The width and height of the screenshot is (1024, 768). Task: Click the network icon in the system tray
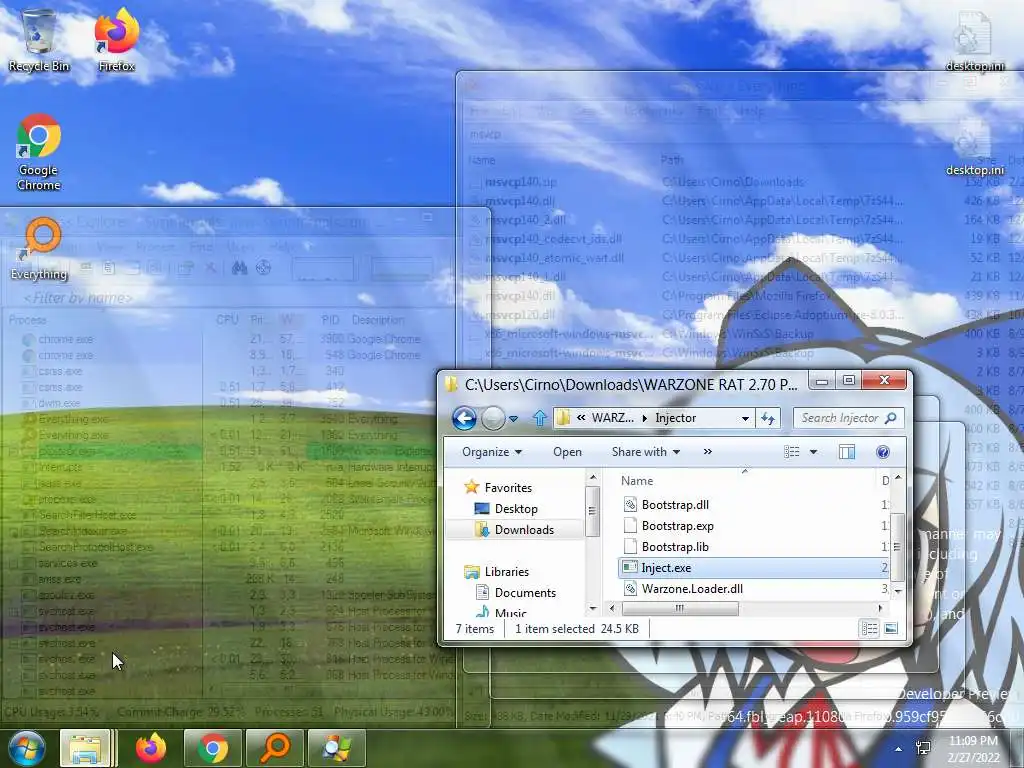coord(923,748)
